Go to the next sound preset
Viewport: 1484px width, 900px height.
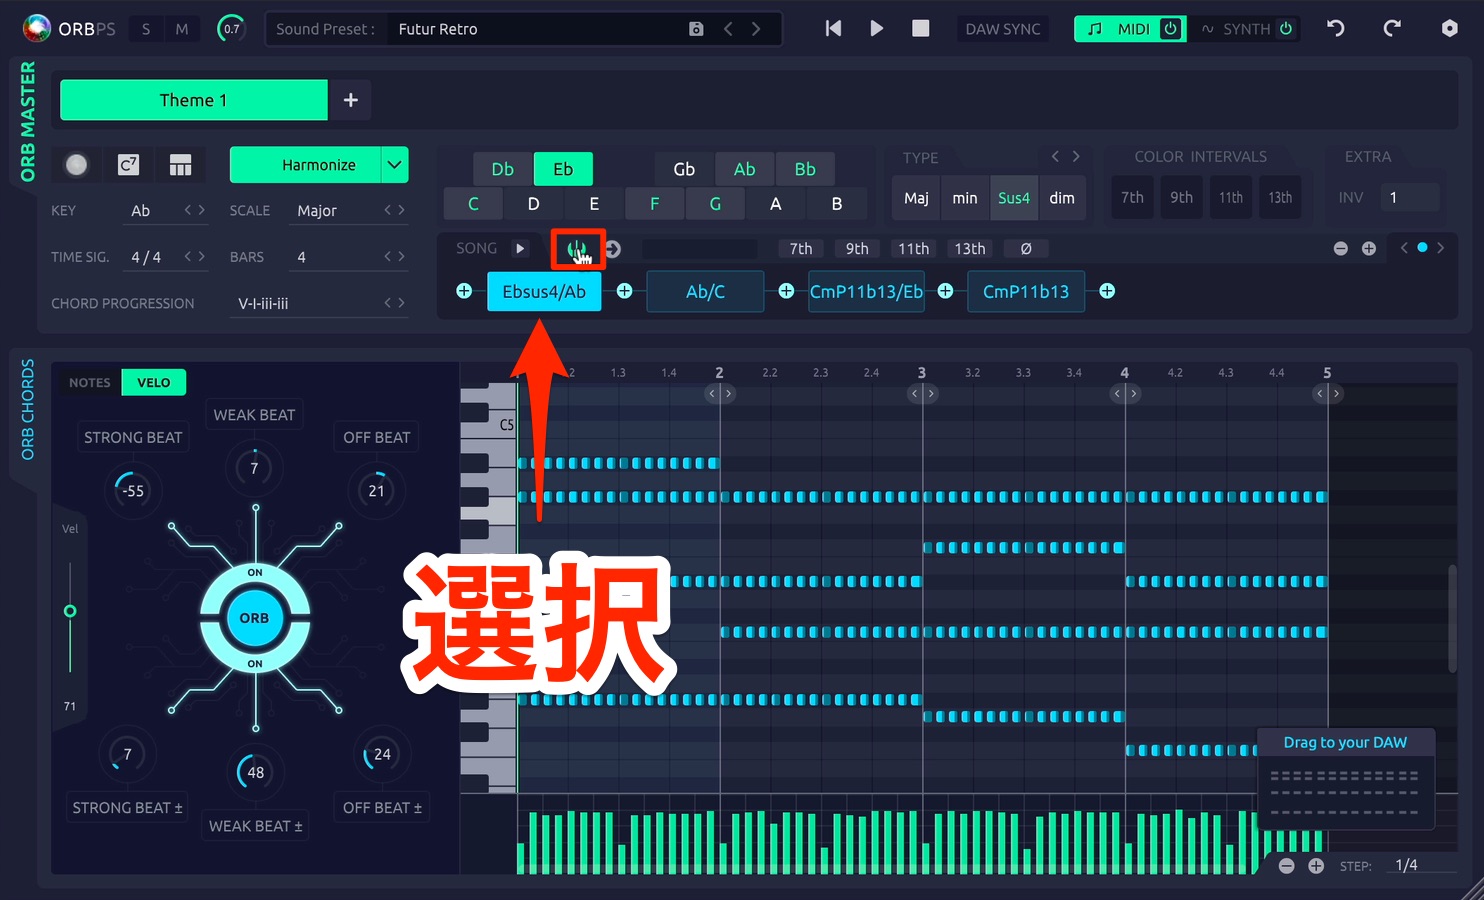pyautogui.click(x=756, y=29)
